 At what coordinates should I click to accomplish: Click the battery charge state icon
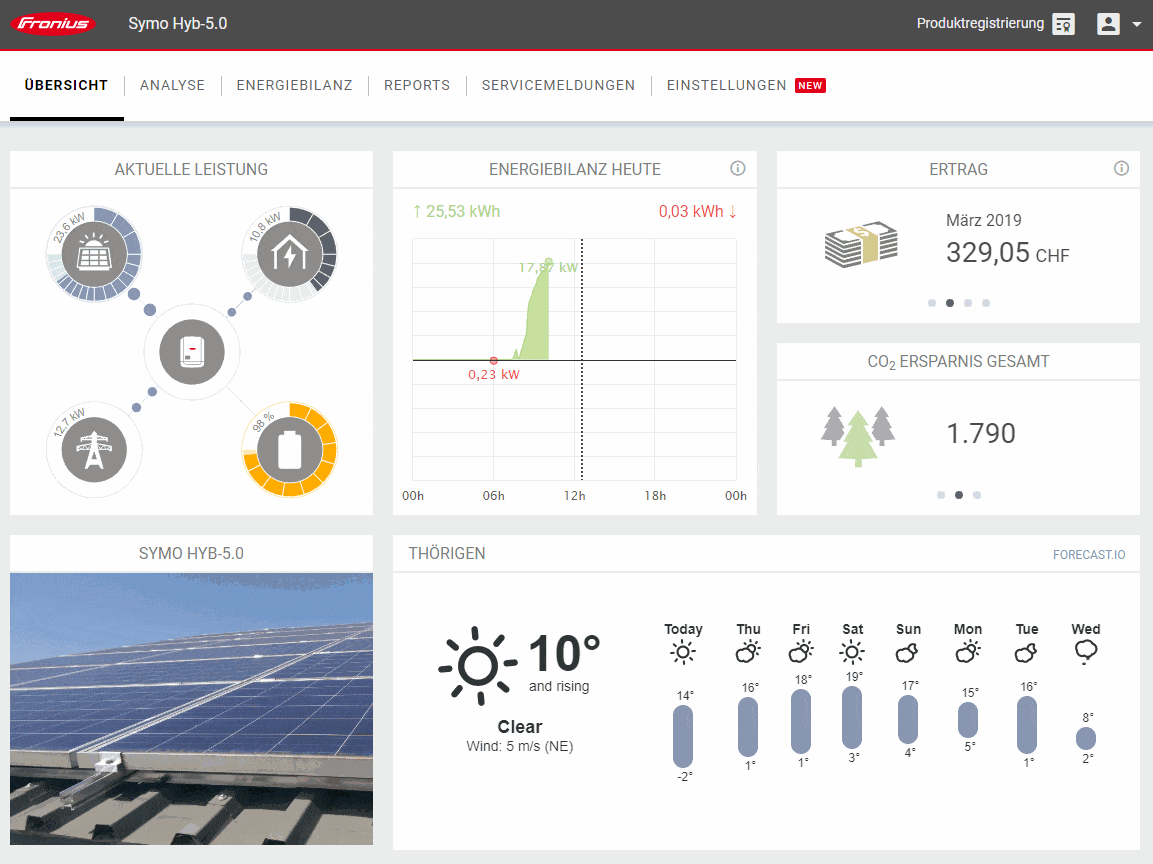tap(290, 450)
